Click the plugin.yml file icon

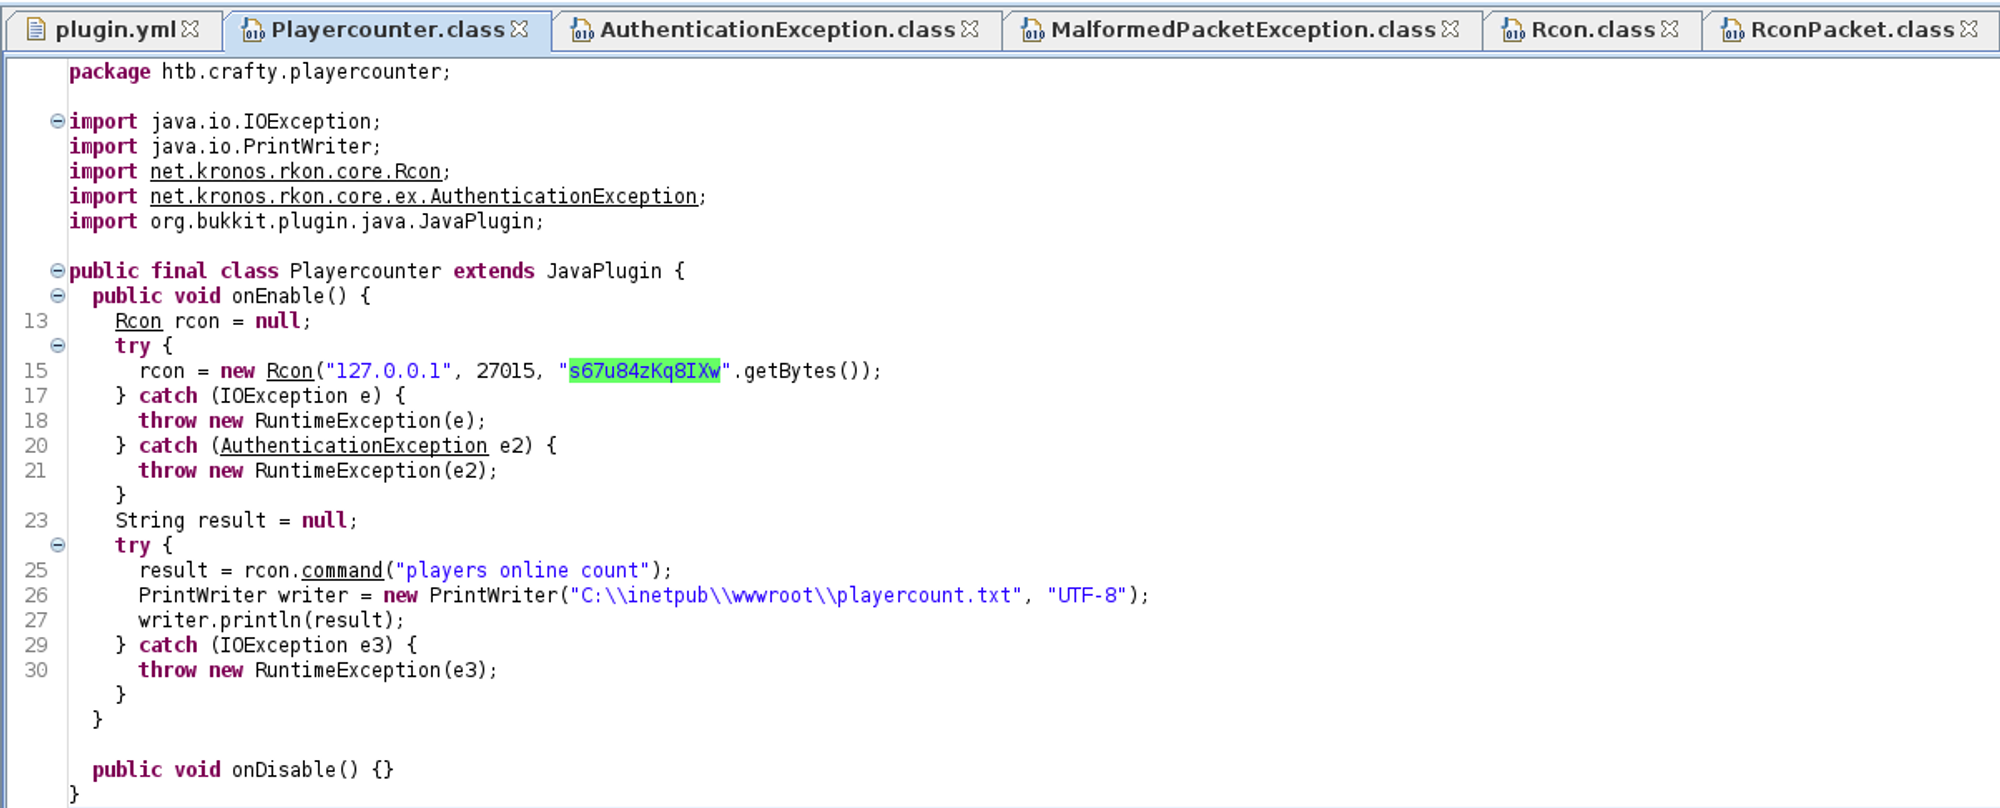click(x=36, y=30)
